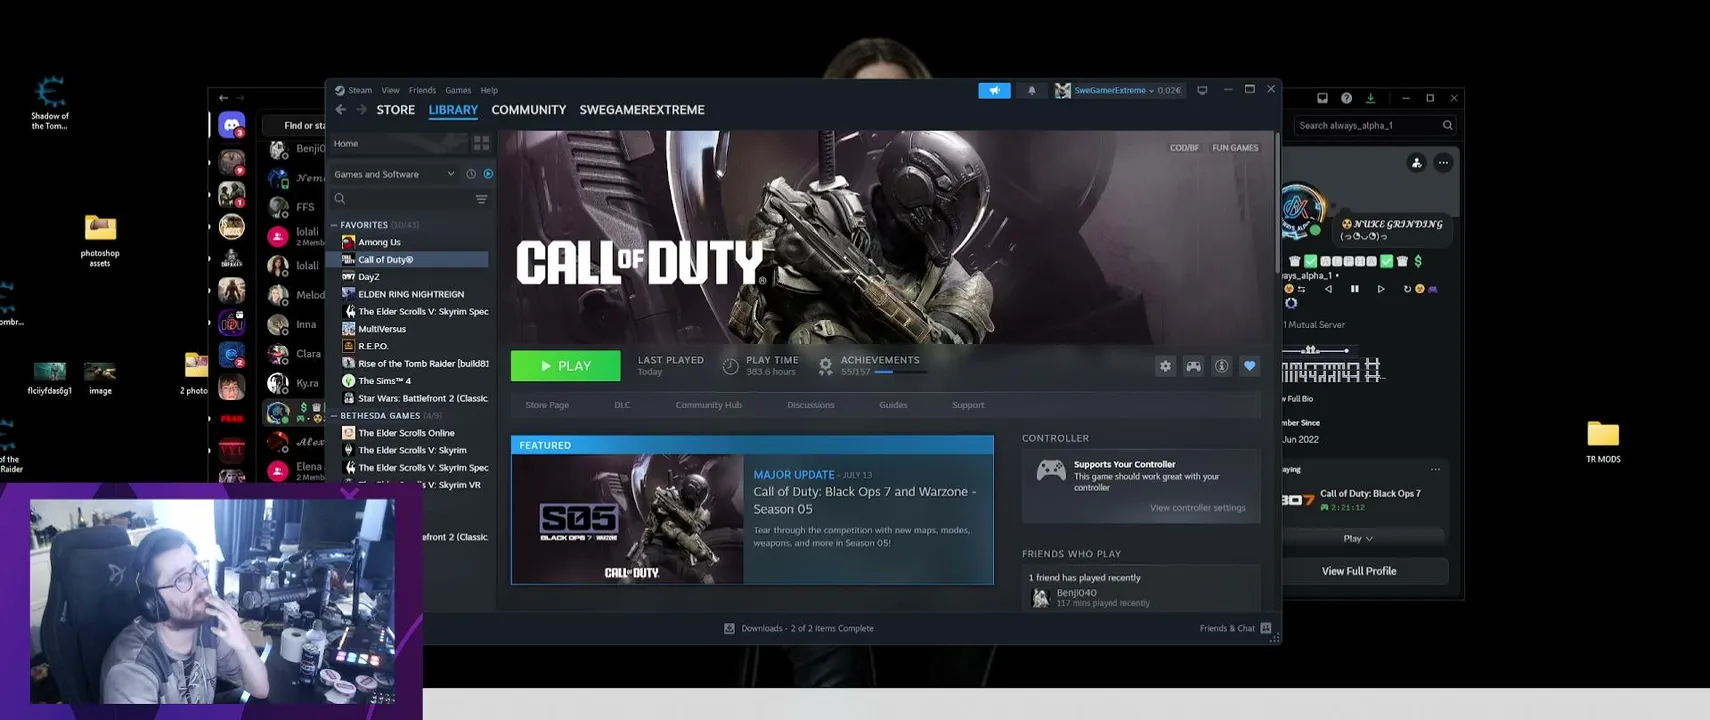Go forward with Steam's forward arrow

tap(361, 110)
